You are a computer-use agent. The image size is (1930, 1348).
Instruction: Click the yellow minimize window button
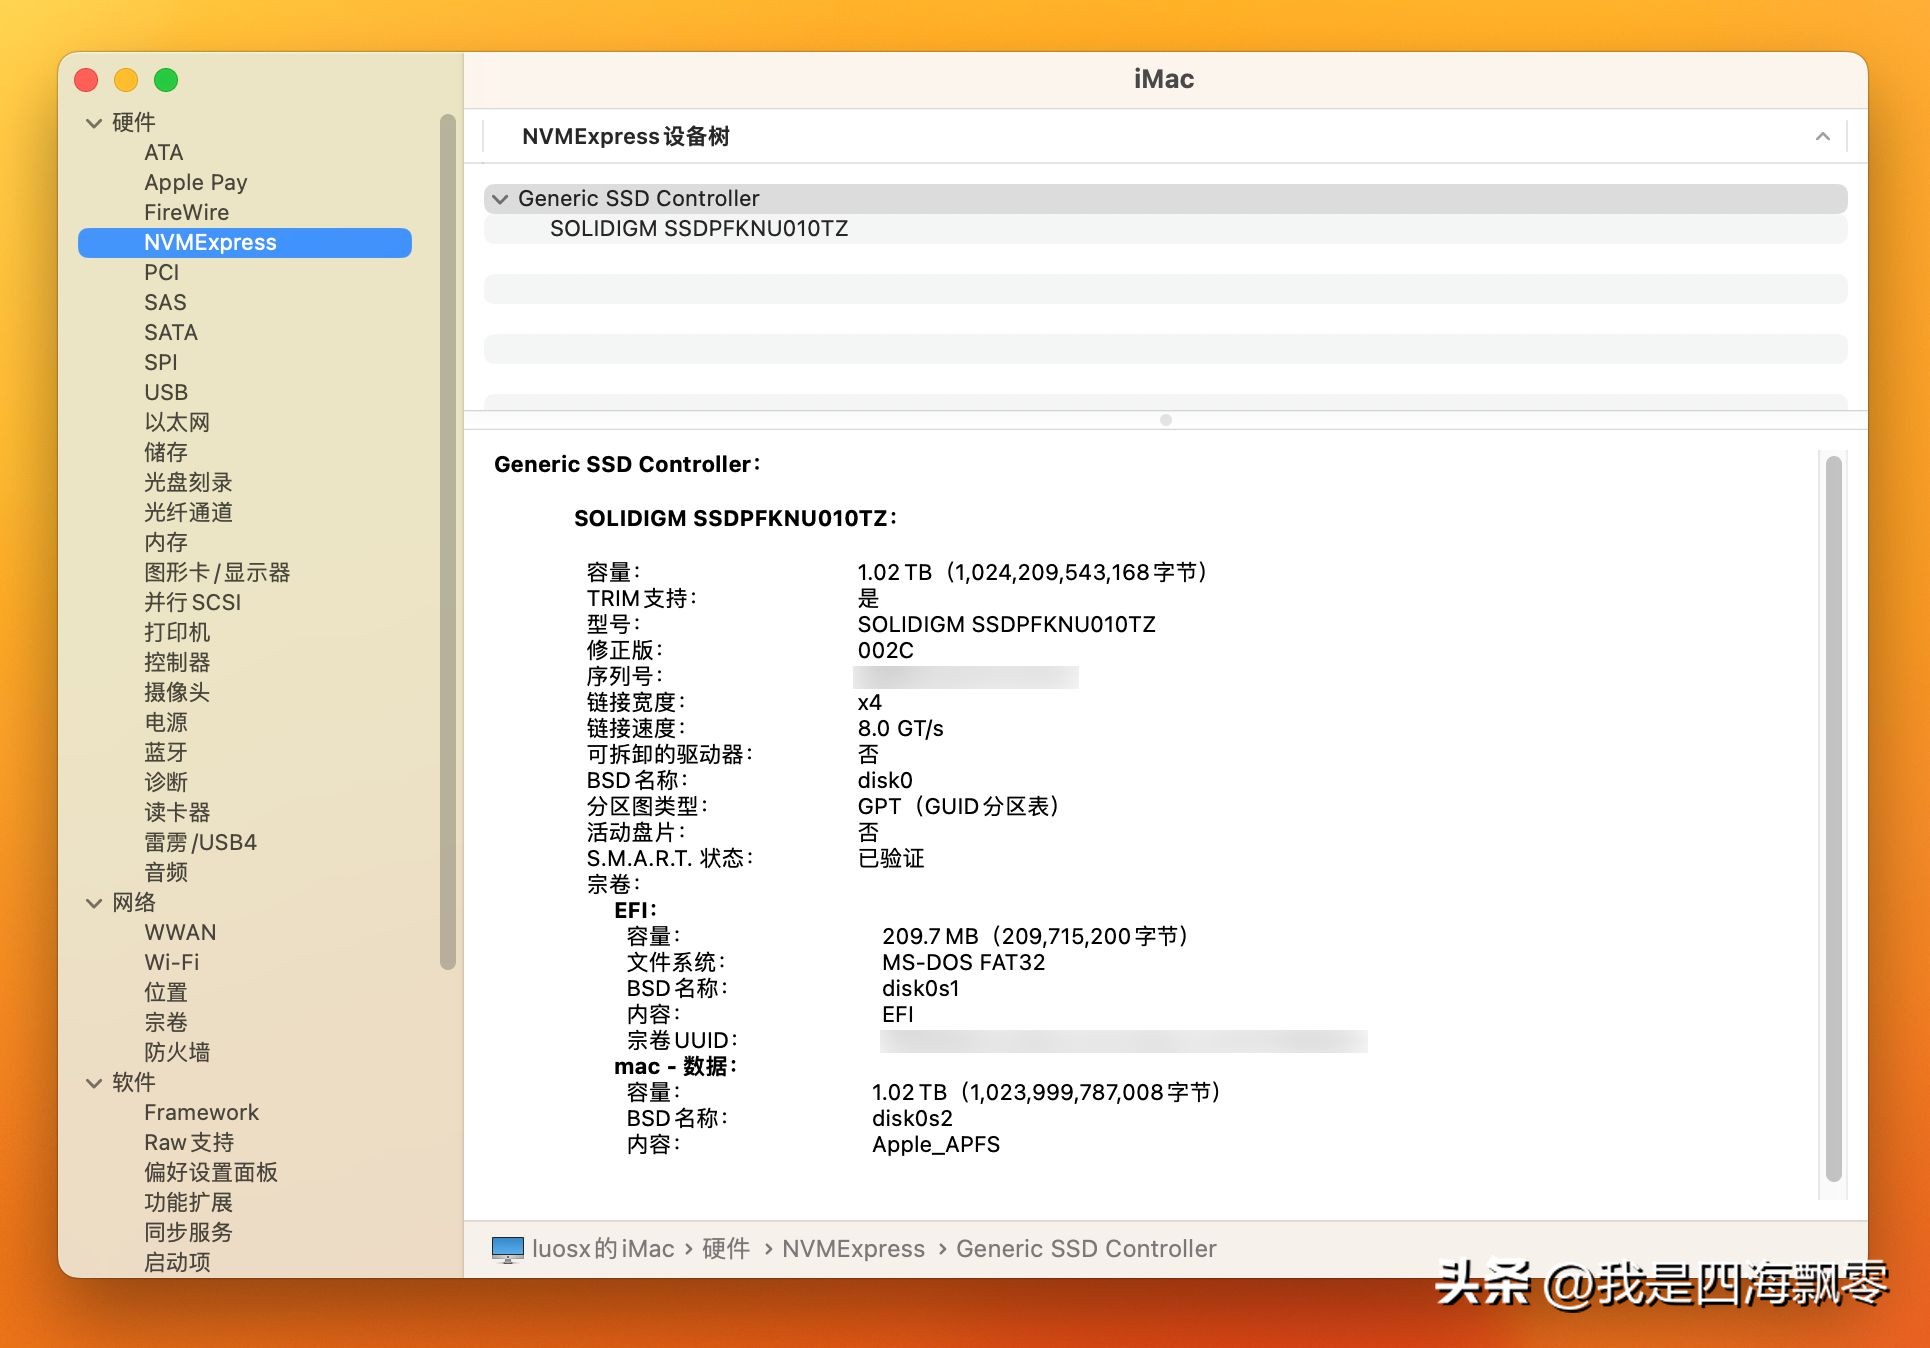[x=126, y=80]
